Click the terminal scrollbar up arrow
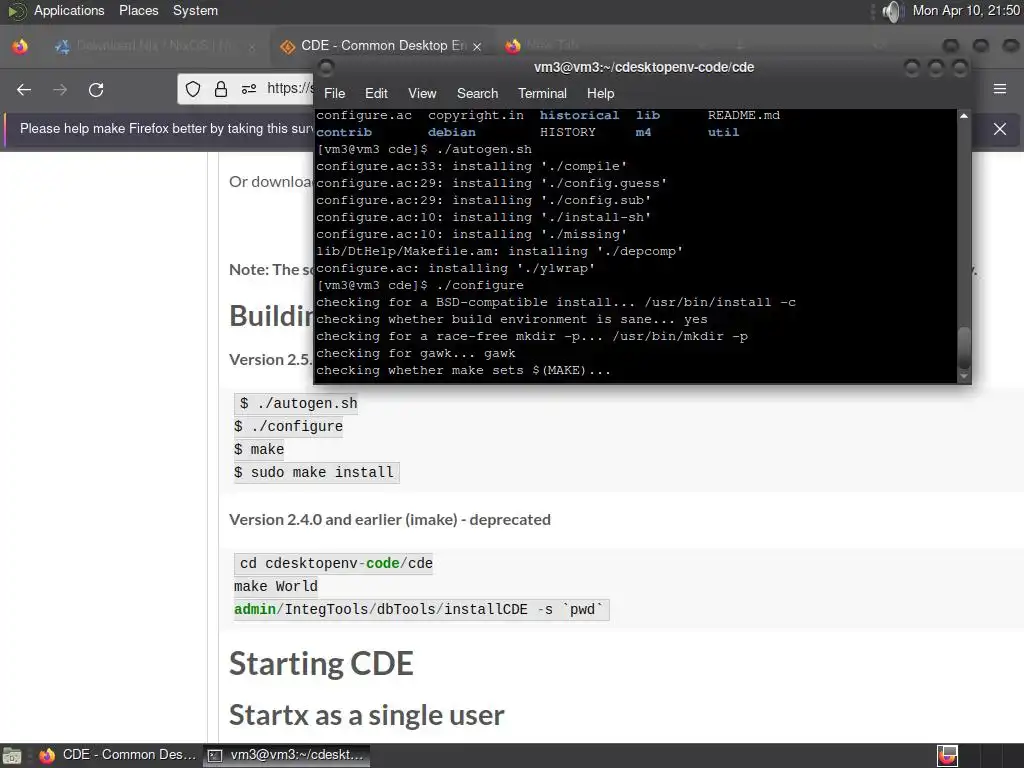 963,116
